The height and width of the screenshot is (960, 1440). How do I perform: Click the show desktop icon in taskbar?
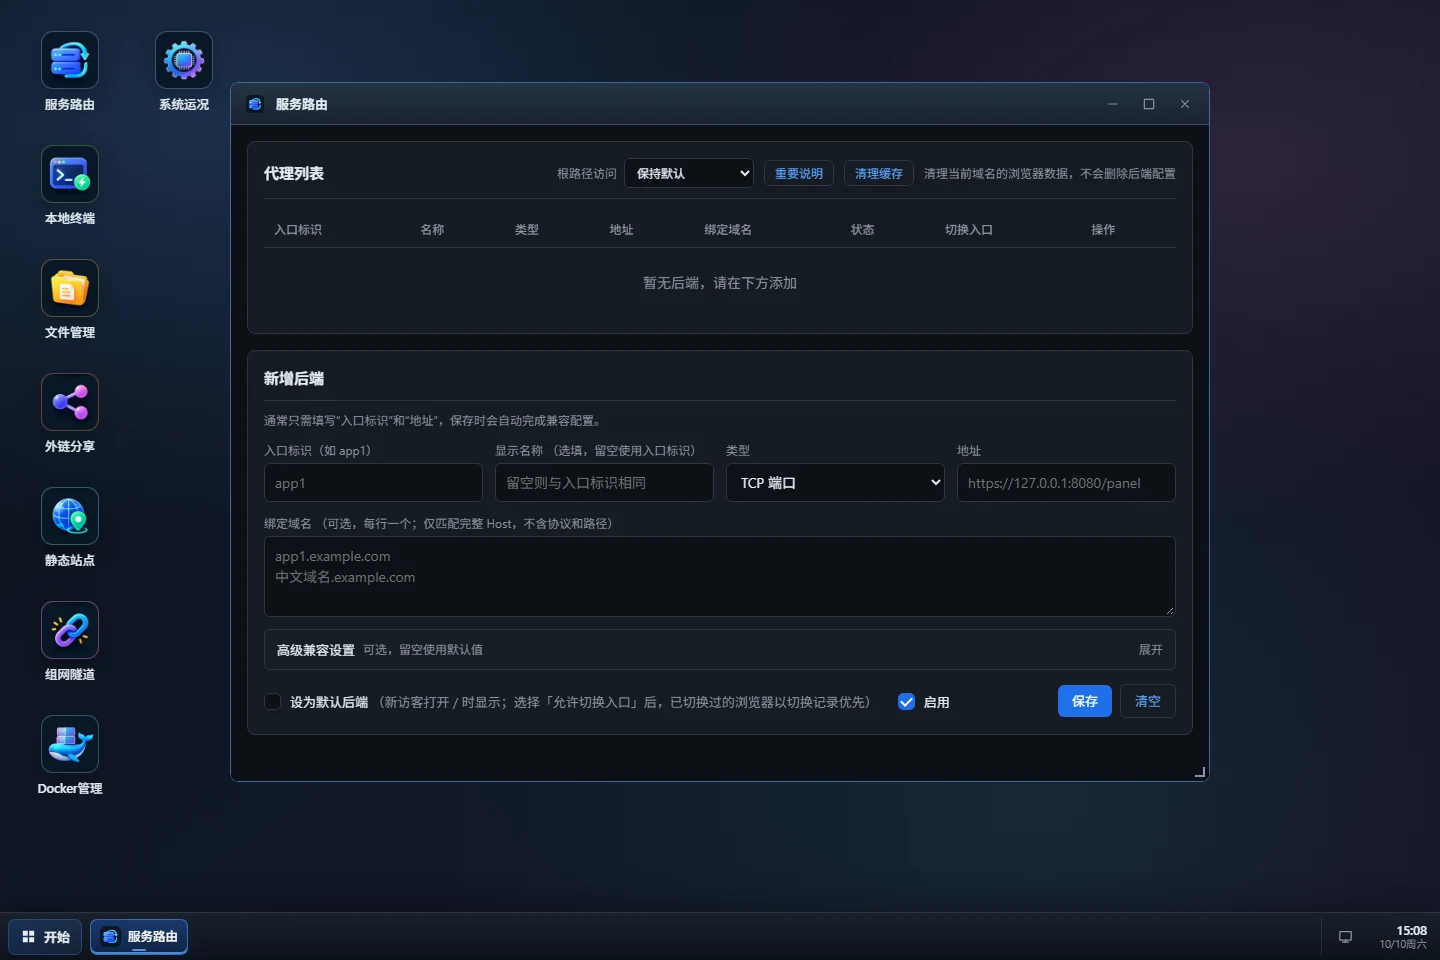click(x=1345, y=937)
